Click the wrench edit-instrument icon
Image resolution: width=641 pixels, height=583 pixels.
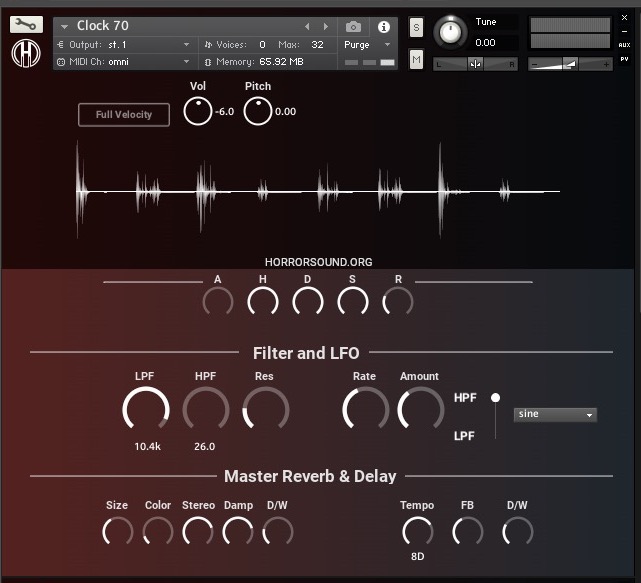coord(27,24)
